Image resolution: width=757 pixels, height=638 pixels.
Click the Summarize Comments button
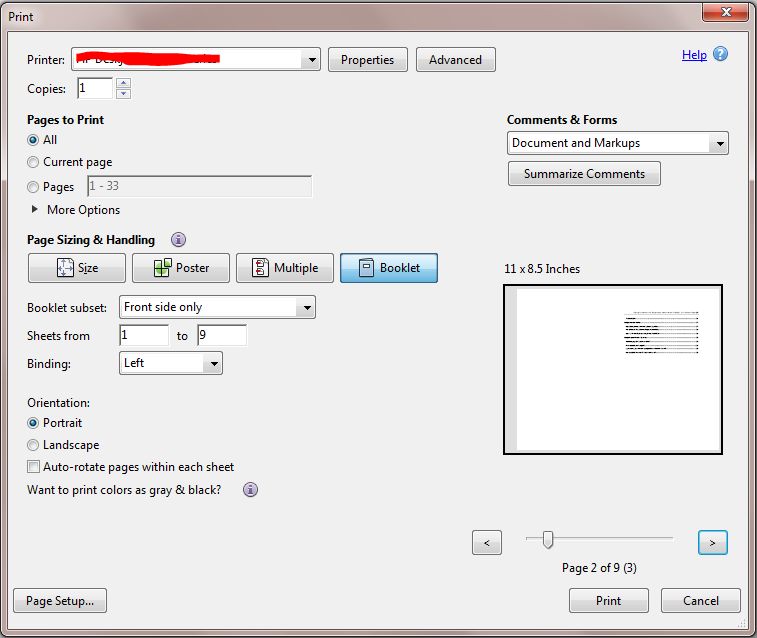click(584, 174)
